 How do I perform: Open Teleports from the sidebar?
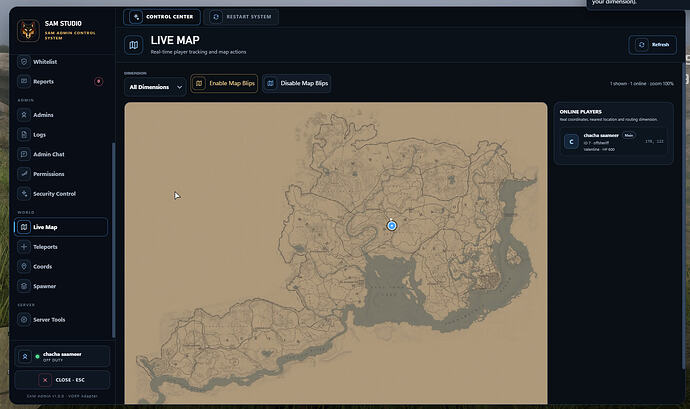(x=61, y=247)
